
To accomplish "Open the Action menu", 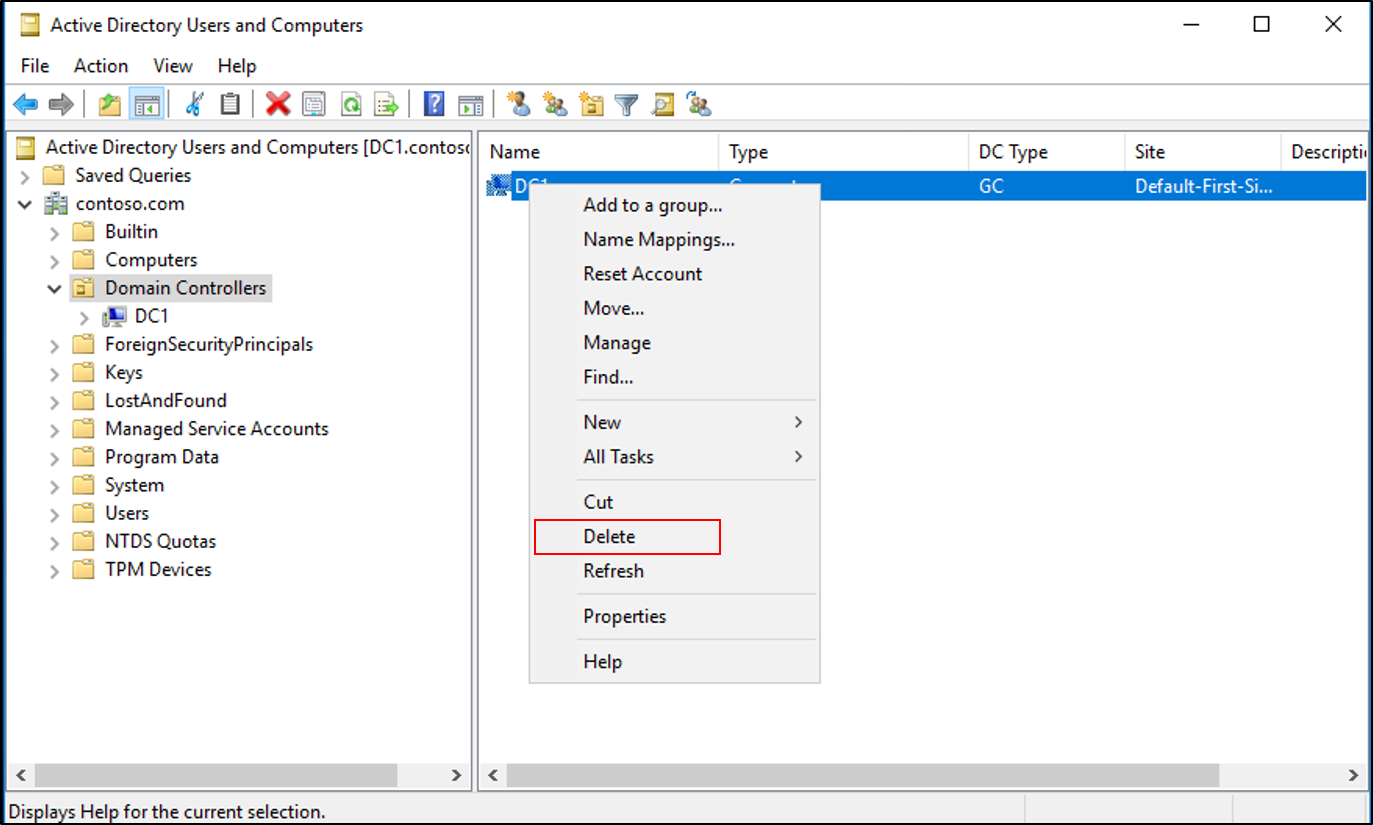I will coord(101,66).
